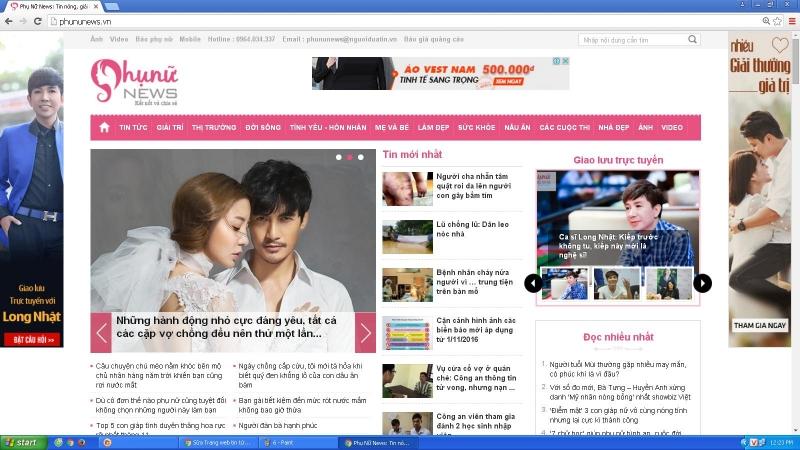
Task: Open the Chrome menu icon
Action: pos(789,21)
